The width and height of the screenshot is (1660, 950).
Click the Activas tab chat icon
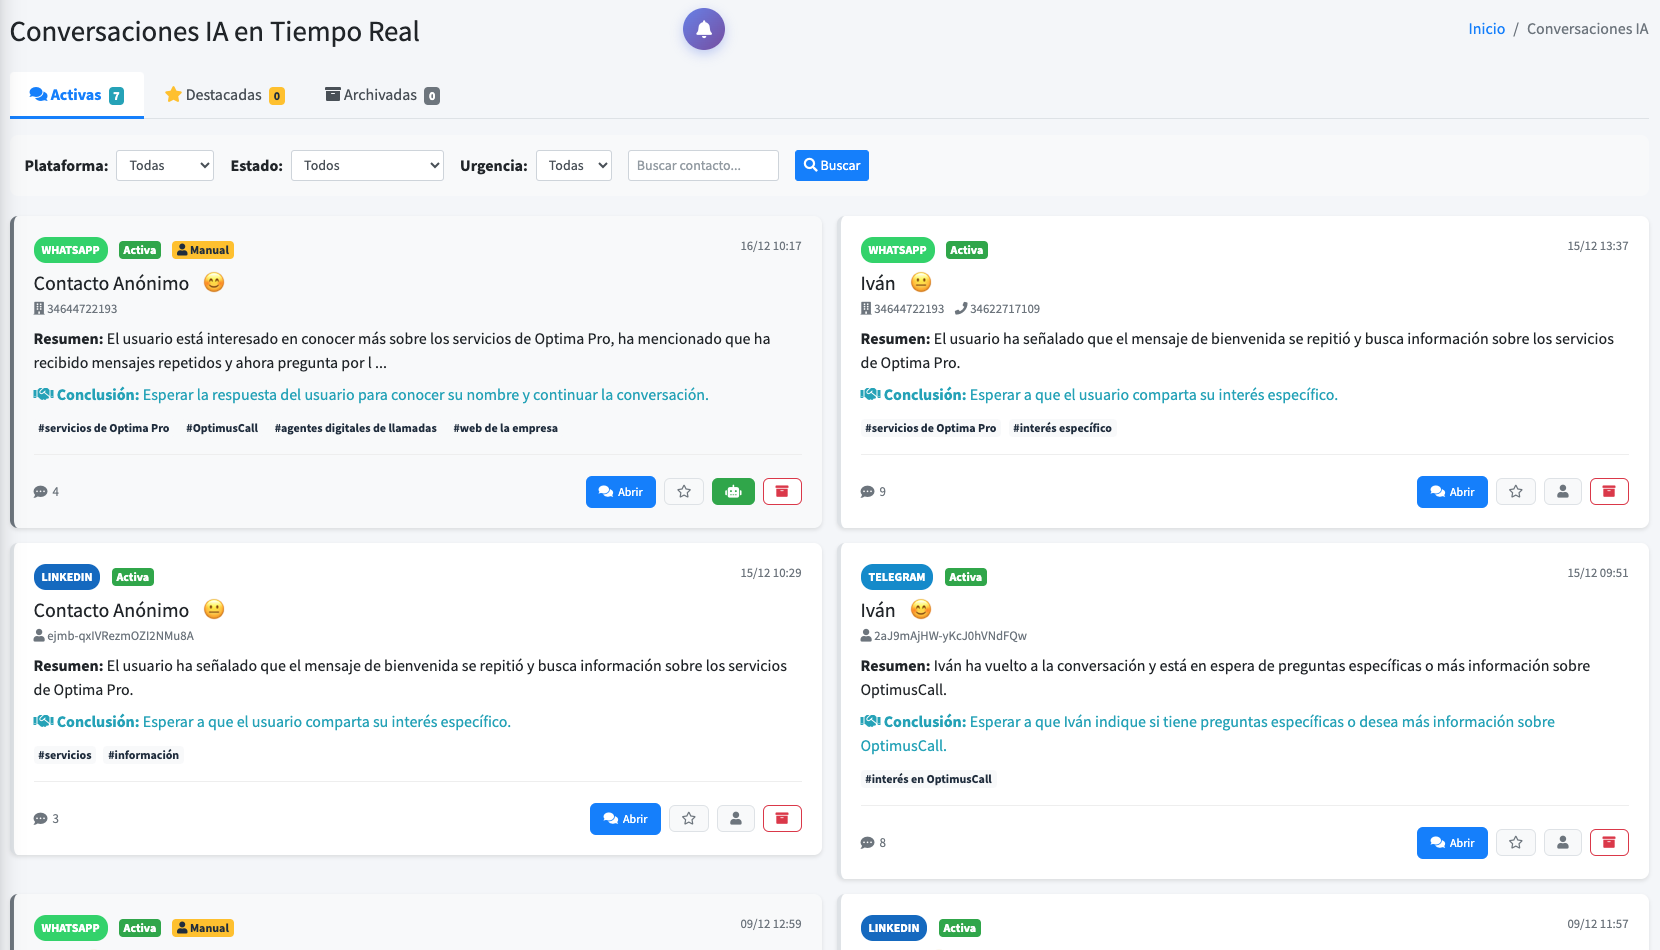(37, 94)
